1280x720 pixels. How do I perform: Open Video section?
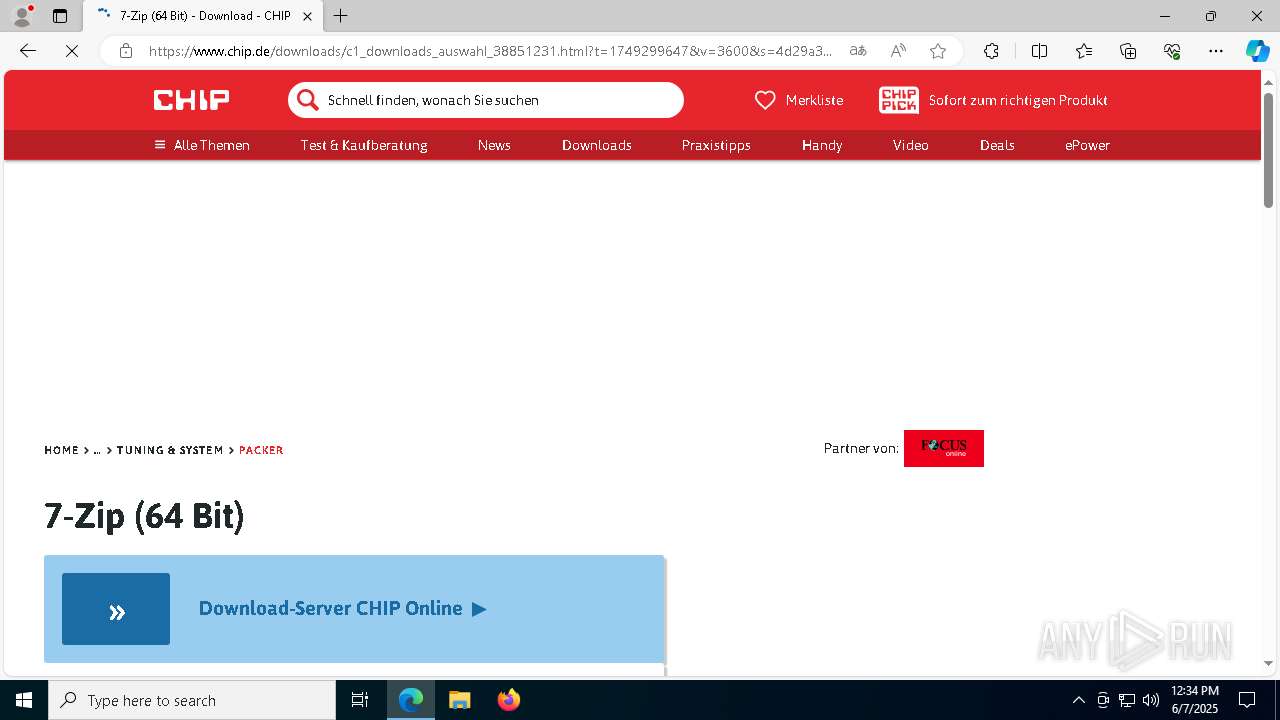pos(911,145)
